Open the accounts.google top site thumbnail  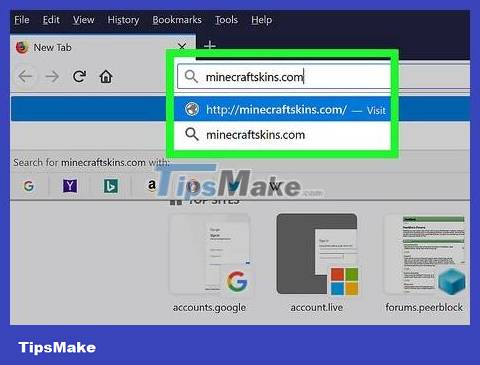coord(209,254)
